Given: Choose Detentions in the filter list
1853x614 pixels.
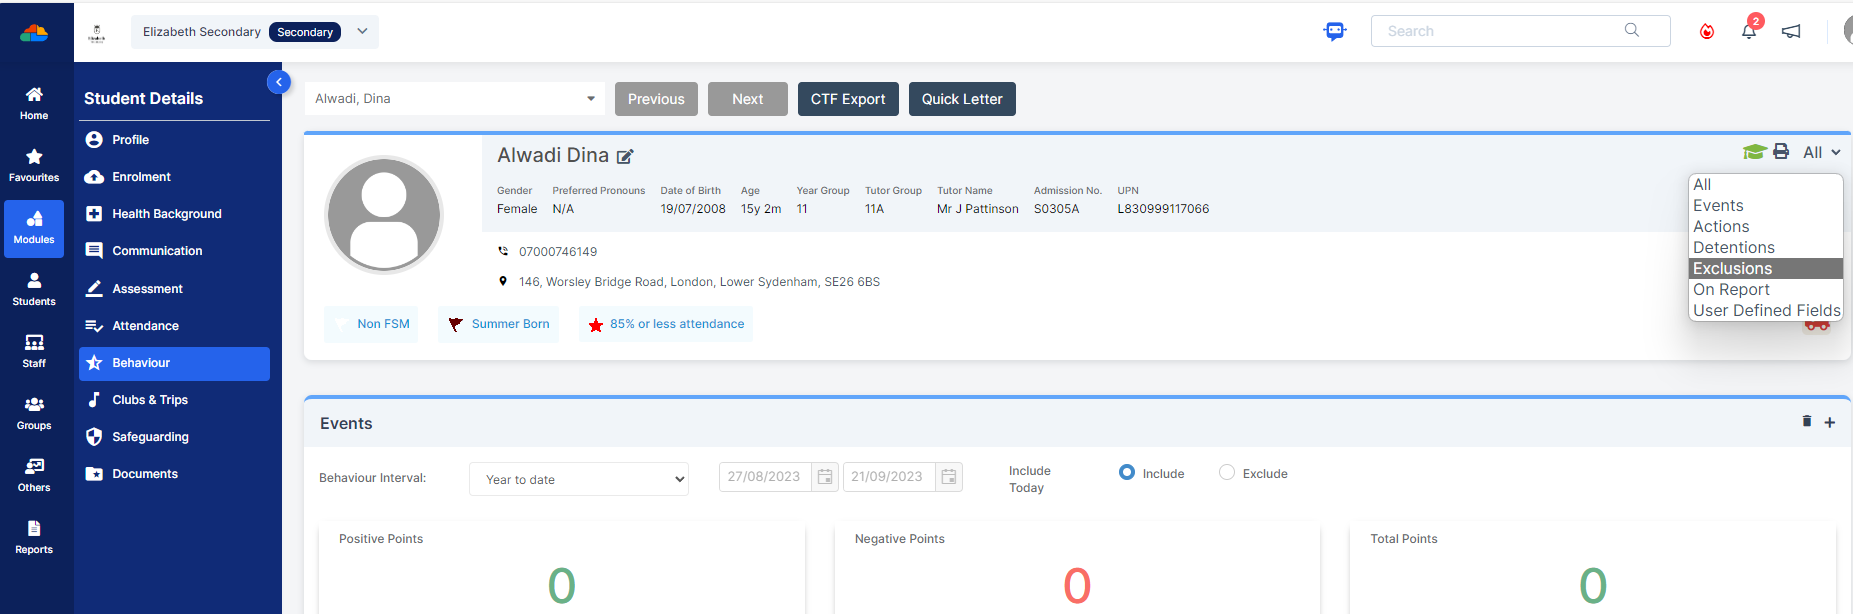Looking at the screenshot, I should [1766, 247].
